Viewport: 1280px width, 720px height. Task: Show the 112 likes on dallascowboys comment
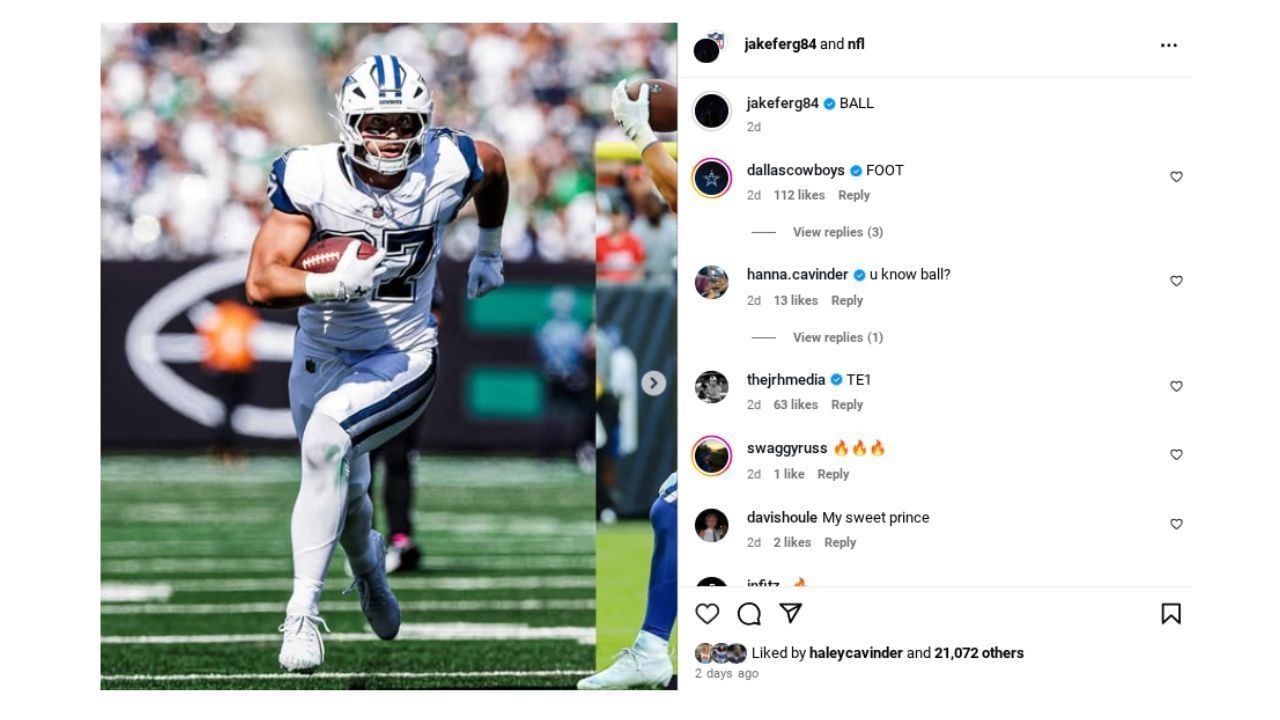click(799, 195)
